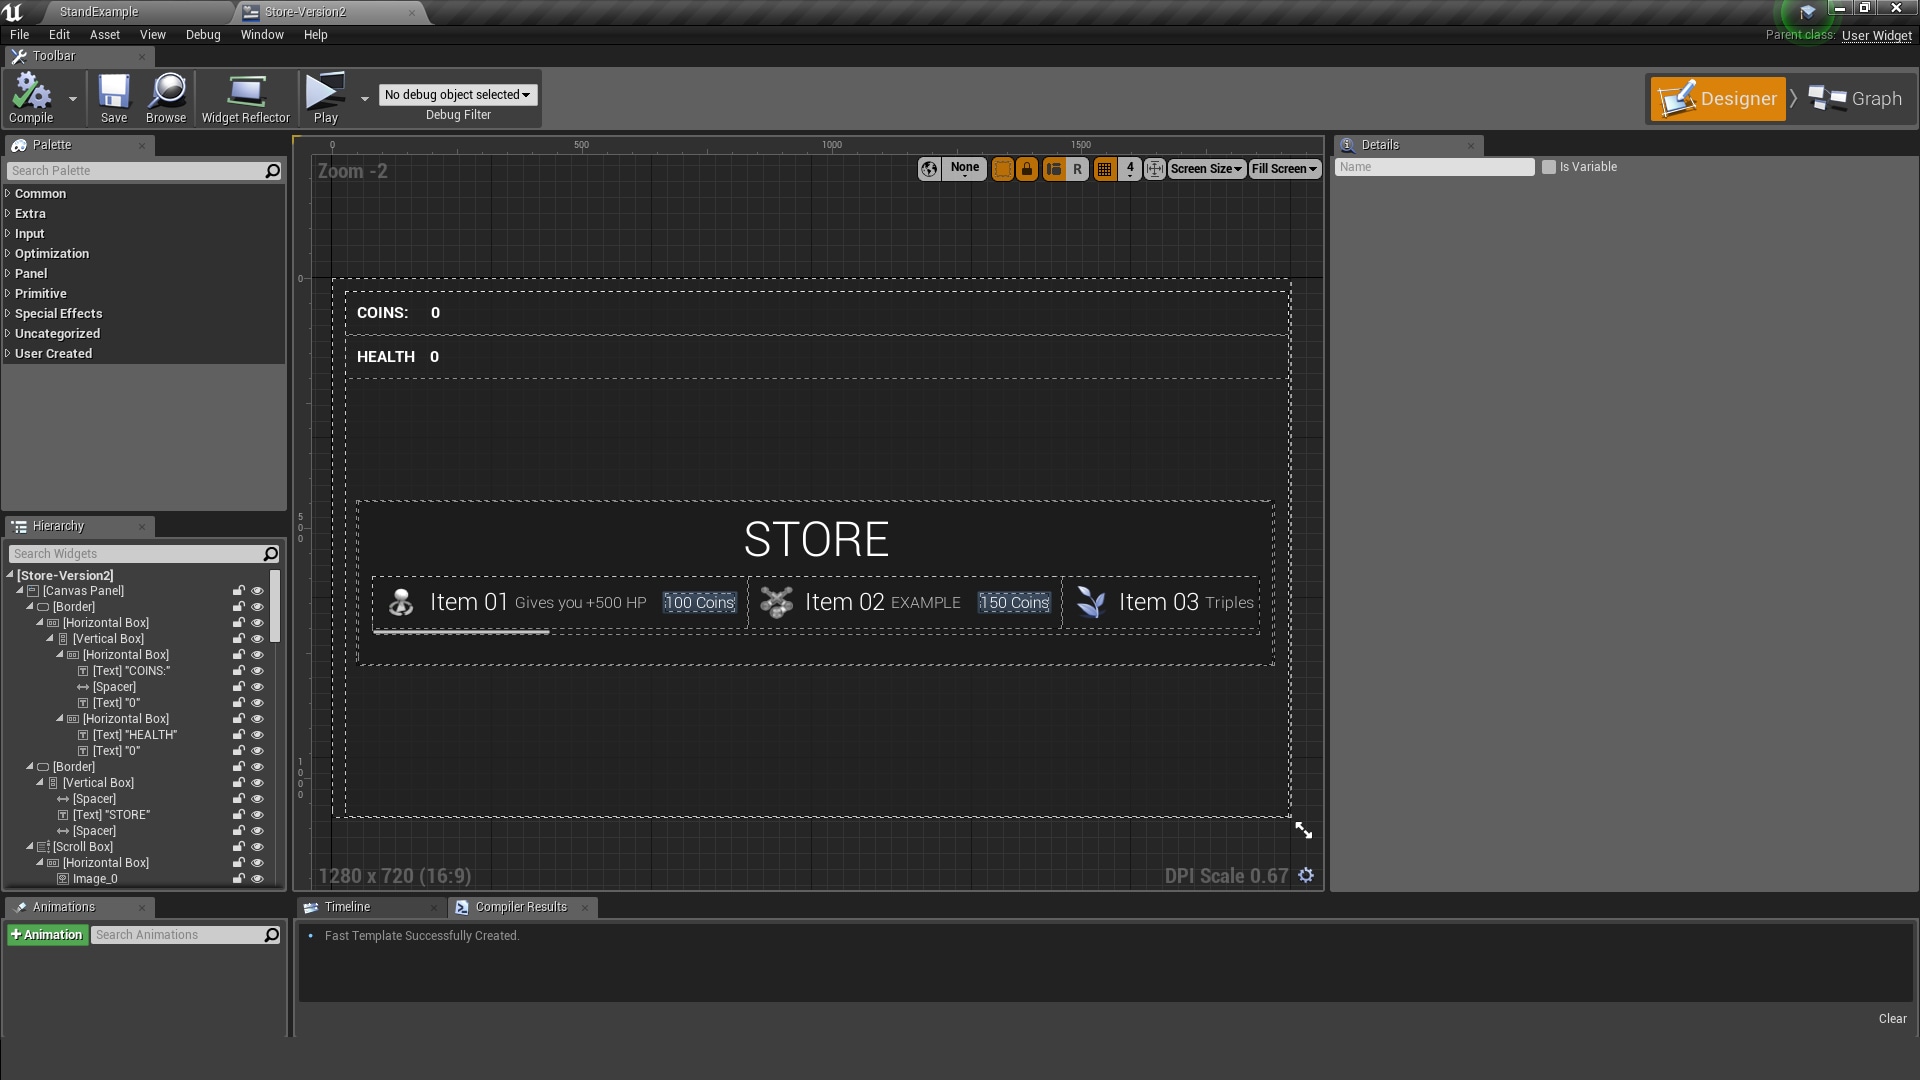This screenshot has width=1920, height=1080.
Task: Click Browse to find asset
Action: 166,98
